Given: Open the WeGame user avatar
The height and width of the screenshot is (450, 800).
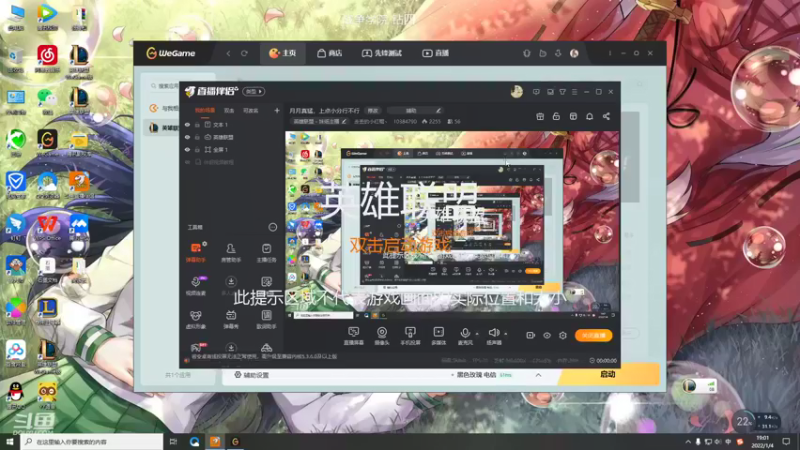Looking at the screenshot, I should click(574, 53).
